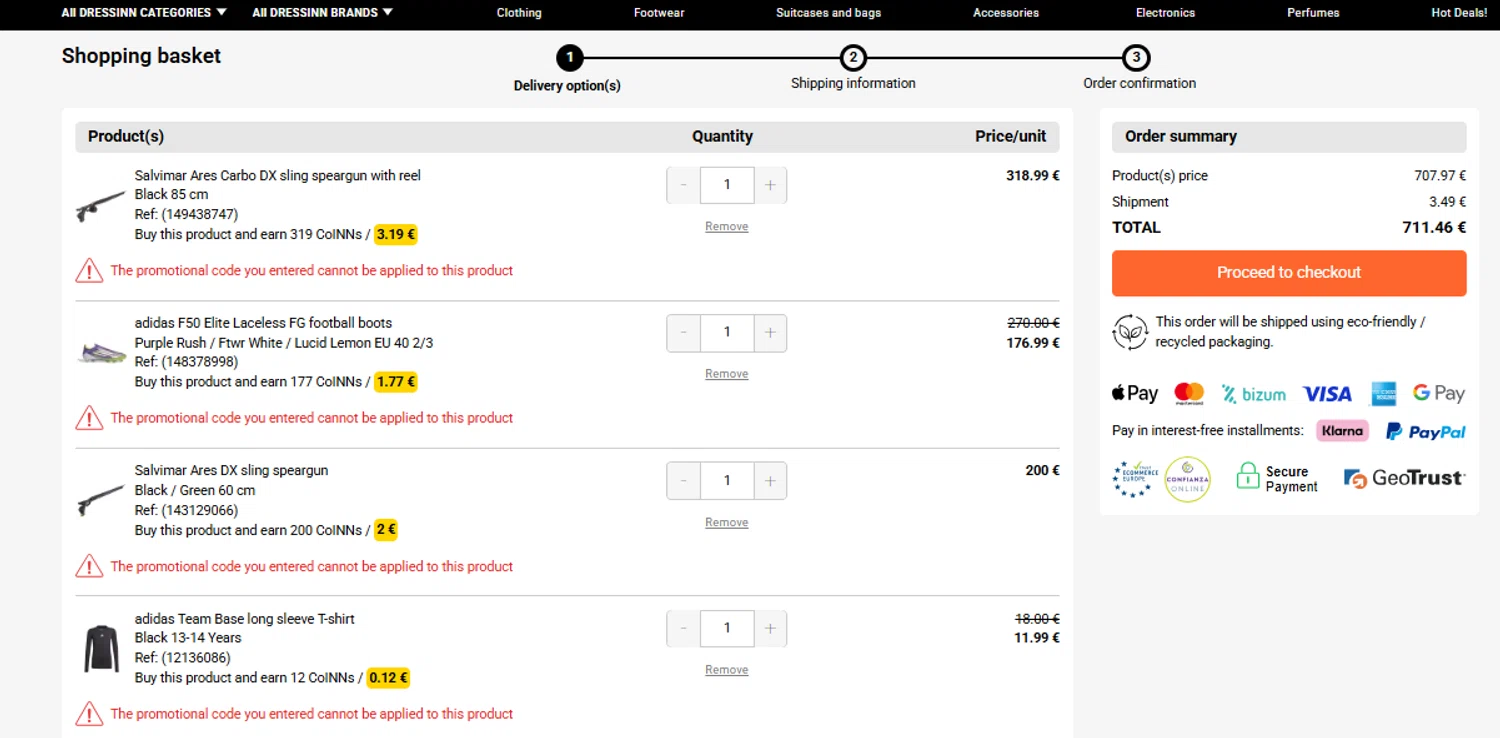Click the GeoTrust logo
This screenshot has width=1500, height=738.
coord(1405,478)
